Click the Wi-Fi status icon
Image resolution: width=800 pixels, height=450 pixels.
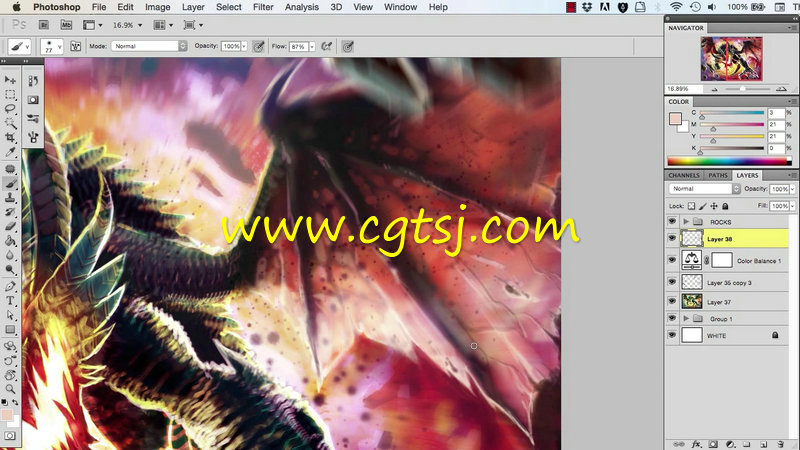(x=676, y=7)
